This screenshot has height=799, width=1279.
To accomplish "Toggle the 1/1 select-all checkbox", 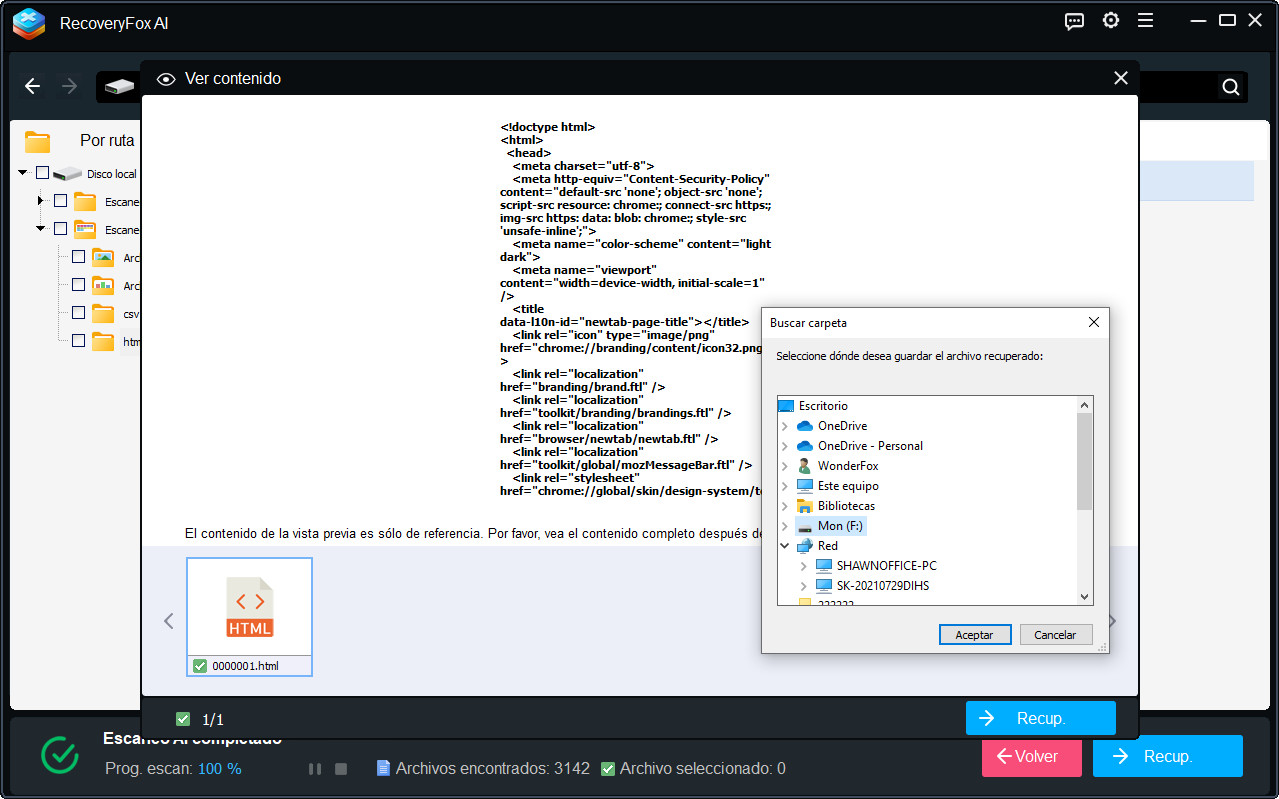I will [x=182, y=719].
